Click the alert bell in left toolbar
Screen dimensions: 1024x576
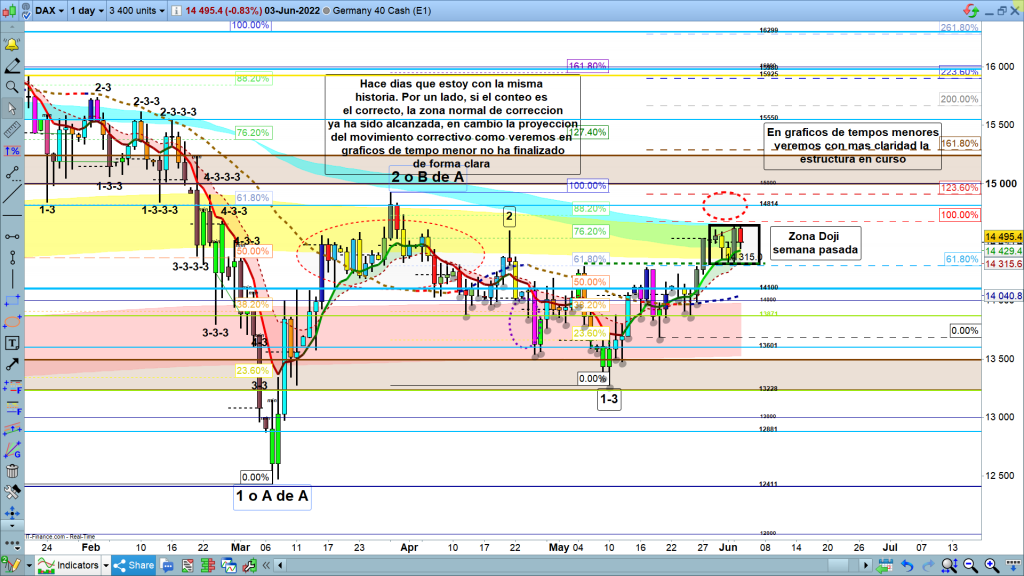tap(13, 46)
